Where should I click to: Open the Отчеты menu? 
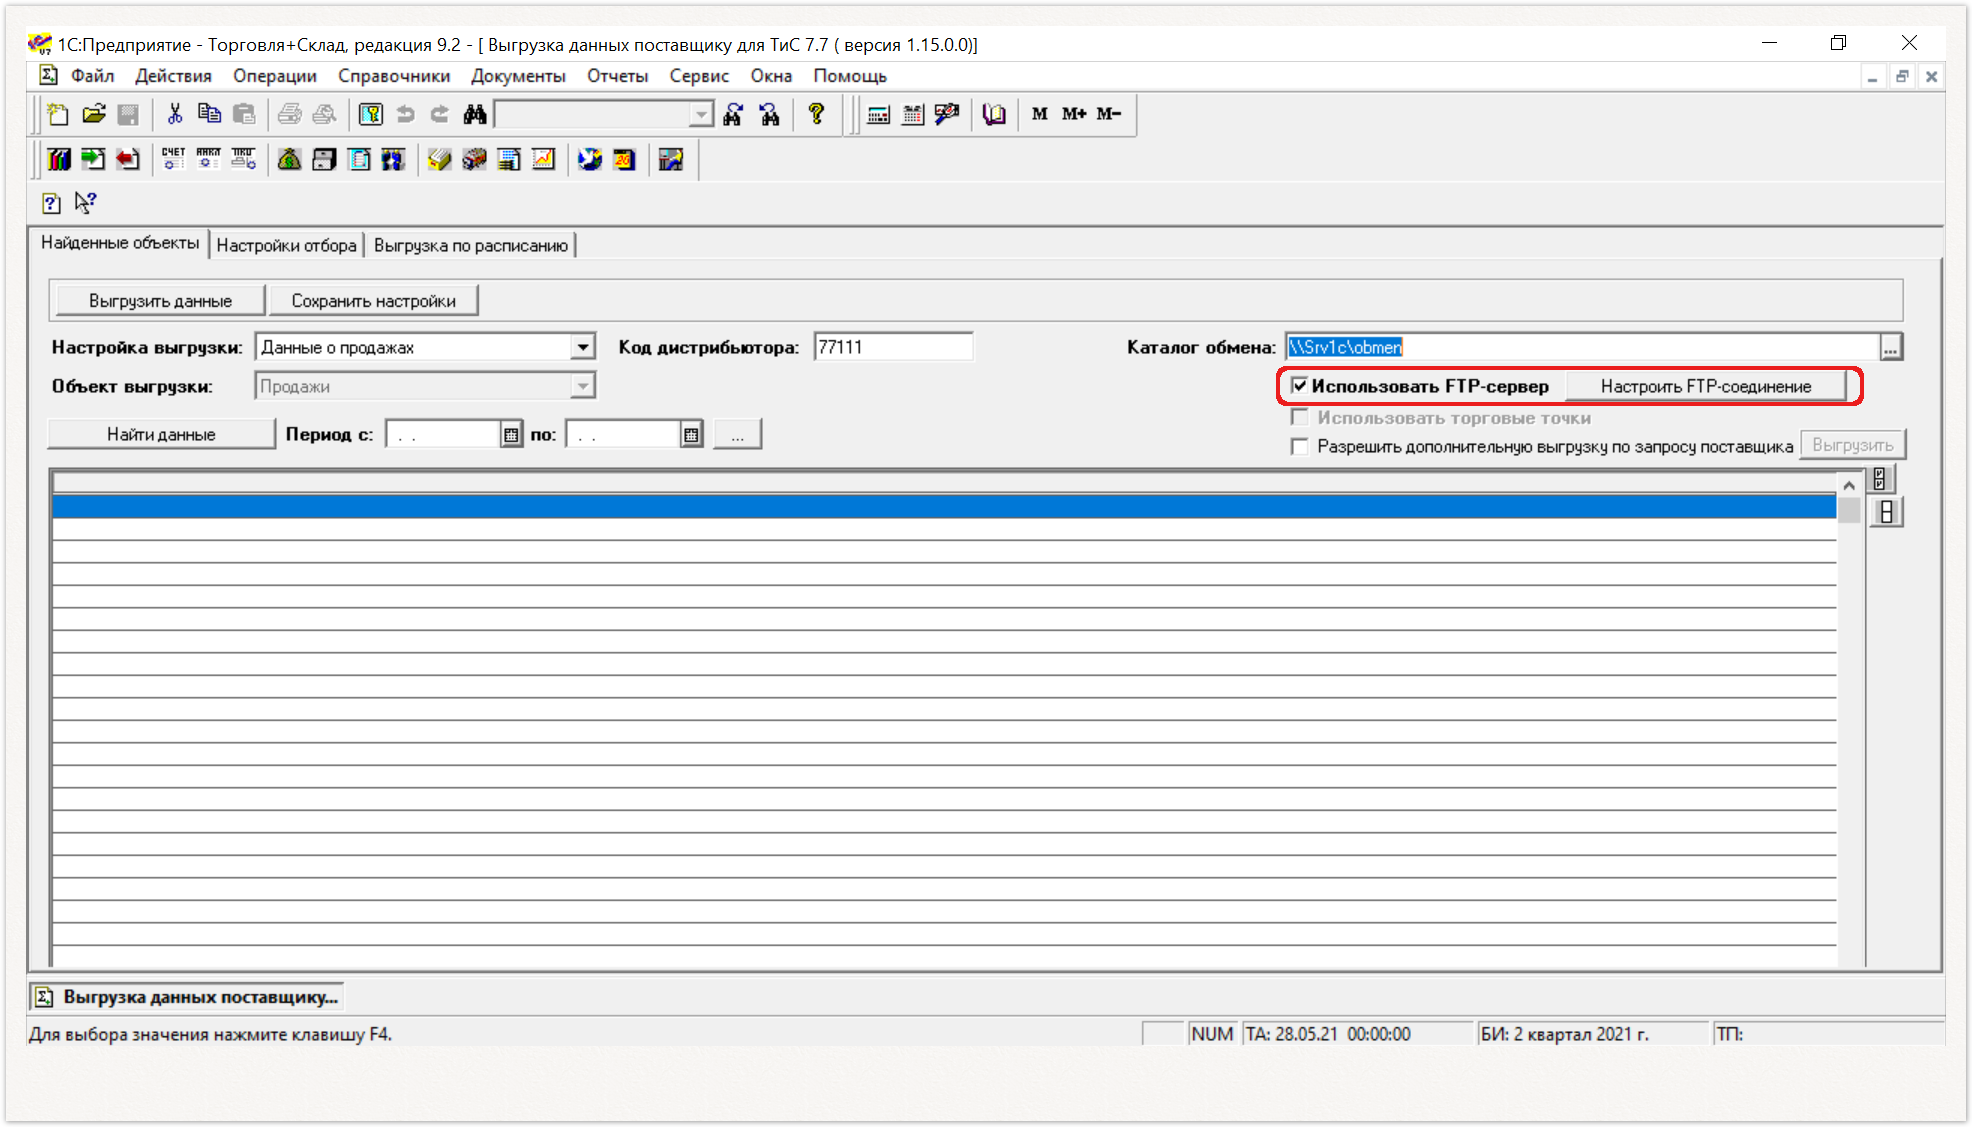[x=617, y=76]
